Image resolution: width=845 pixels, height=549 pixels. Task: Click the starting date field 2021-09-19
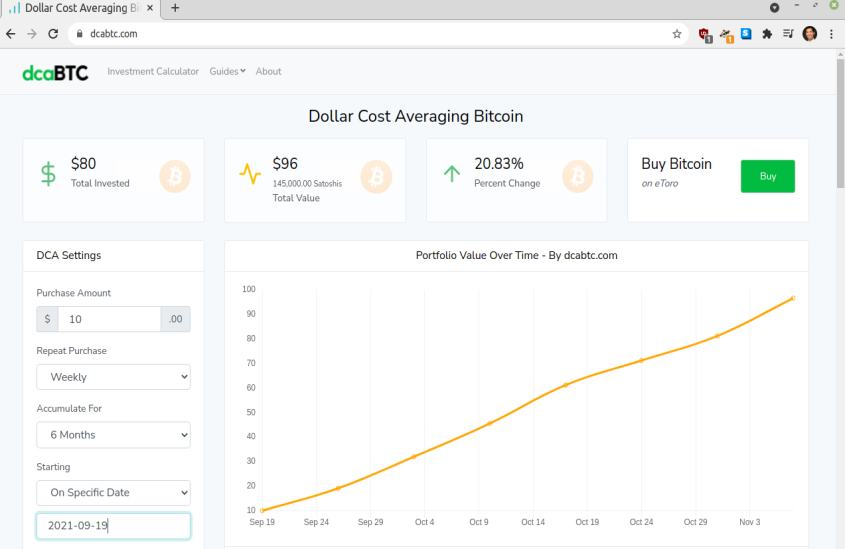click(x=113, y=526)
